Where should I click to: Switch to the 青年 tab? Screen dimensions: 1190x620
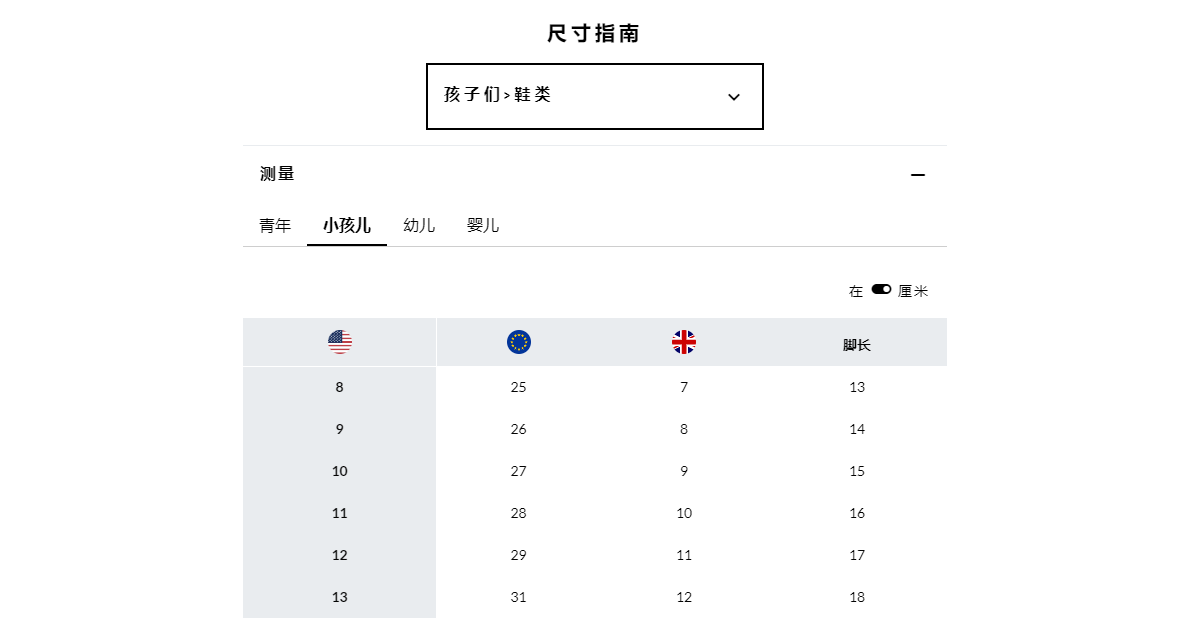[x=275, y=225]
